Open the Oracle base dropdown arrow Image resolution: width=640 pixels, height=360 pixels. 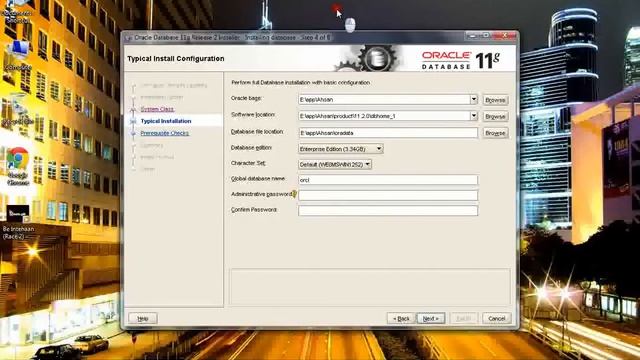[x=473, y=99]
